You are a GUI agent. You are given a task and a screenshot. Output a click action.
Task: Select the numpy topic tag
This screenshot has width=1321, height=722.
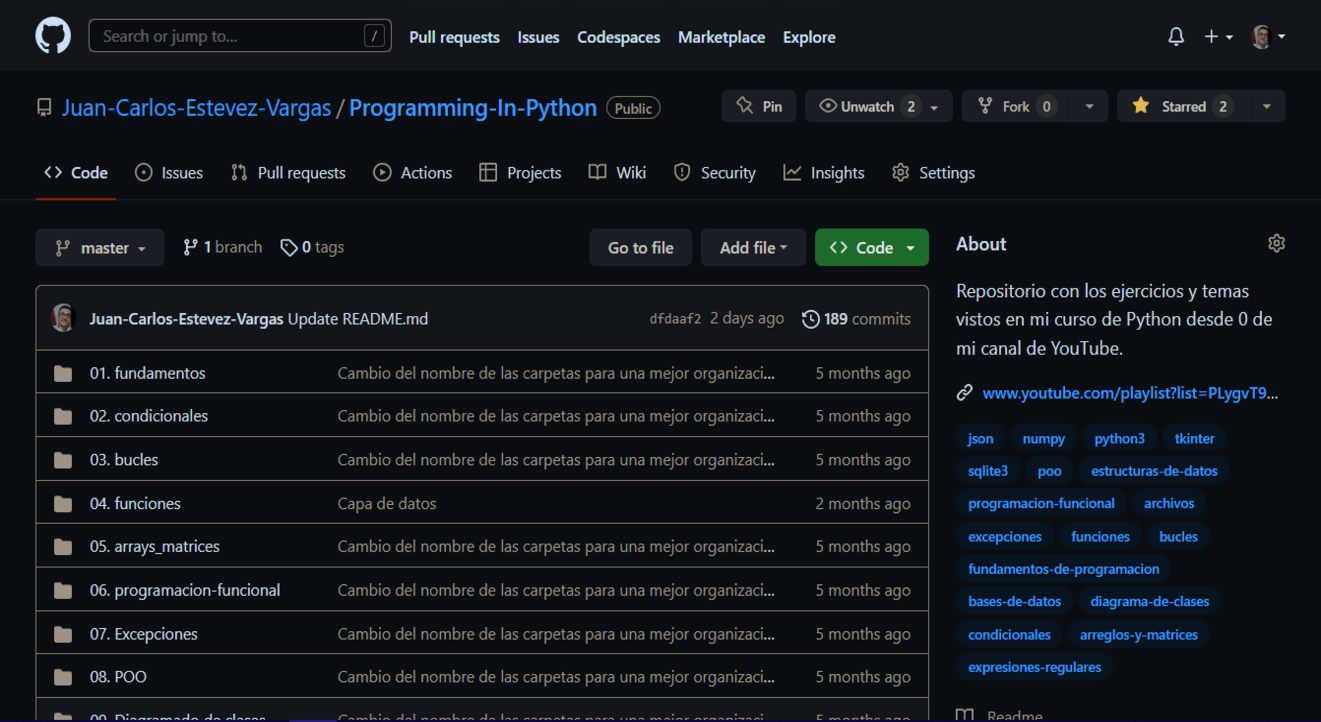pos(1044,438)
